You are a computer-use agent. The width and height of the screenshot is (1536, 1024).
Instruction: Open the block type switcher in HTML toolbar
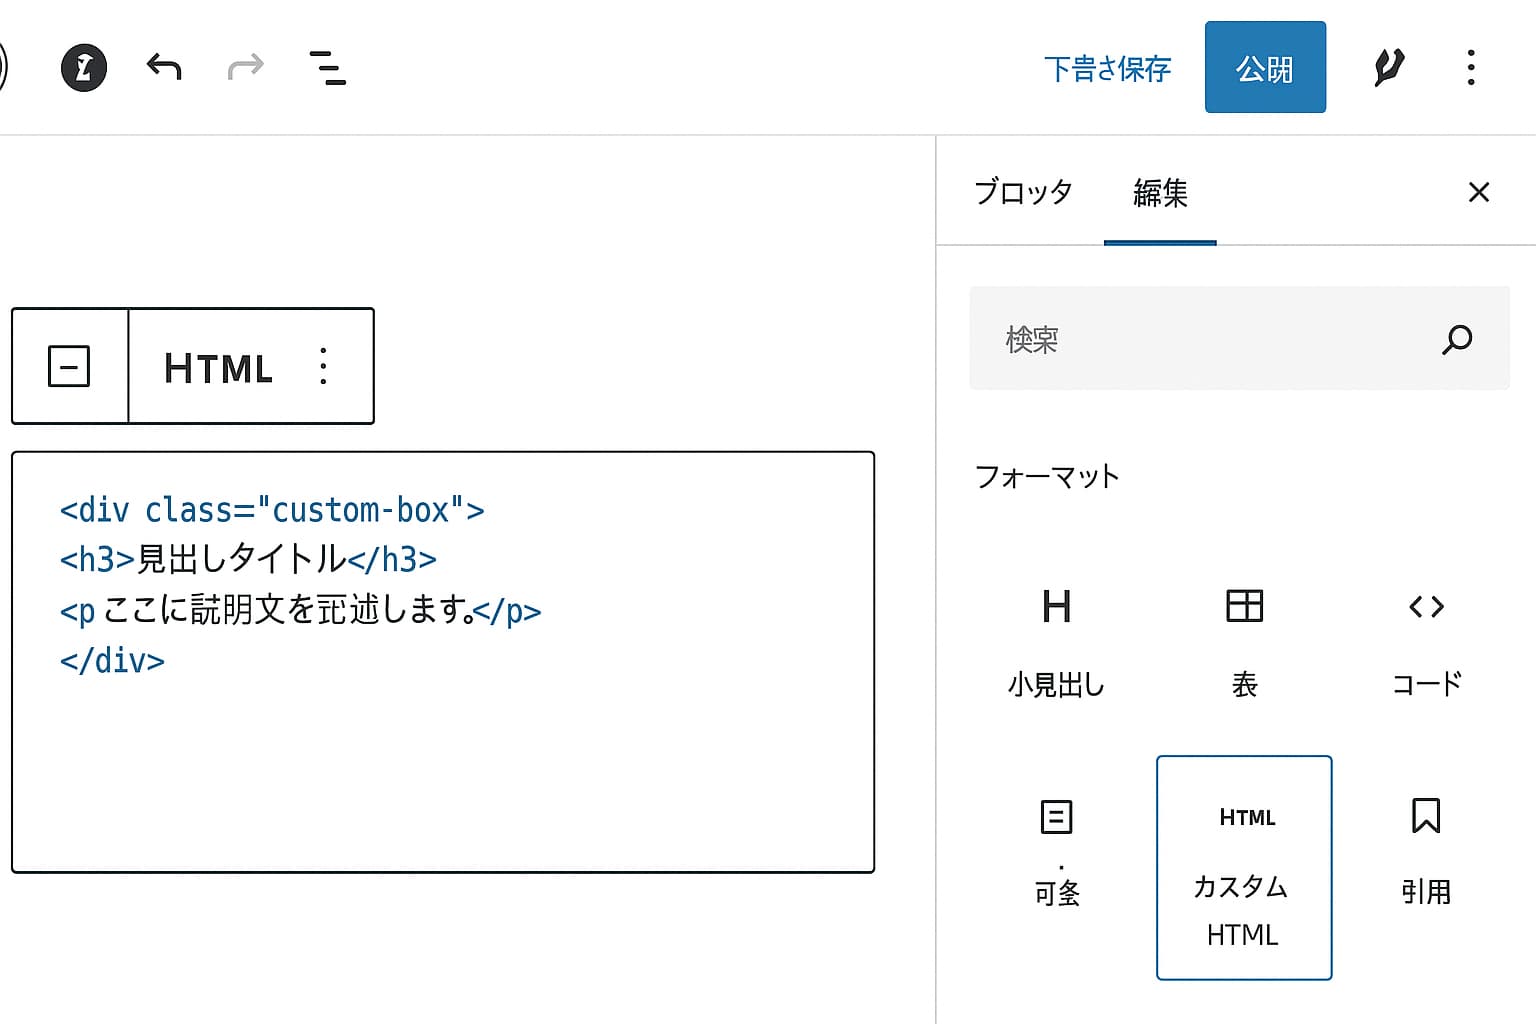[68, 366]
